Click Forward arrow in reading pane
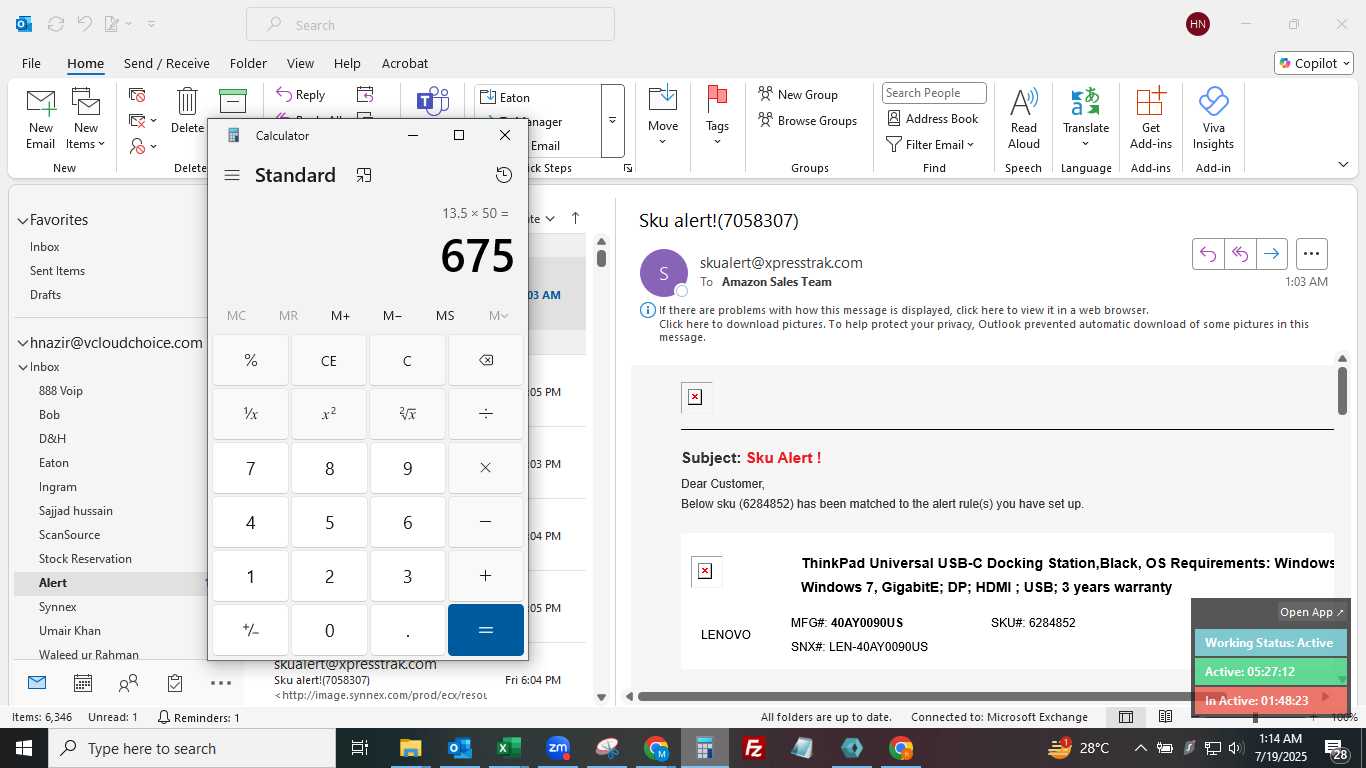Image resolution: width=1366 pixels, height=768 pixels. coord(1271,254)
